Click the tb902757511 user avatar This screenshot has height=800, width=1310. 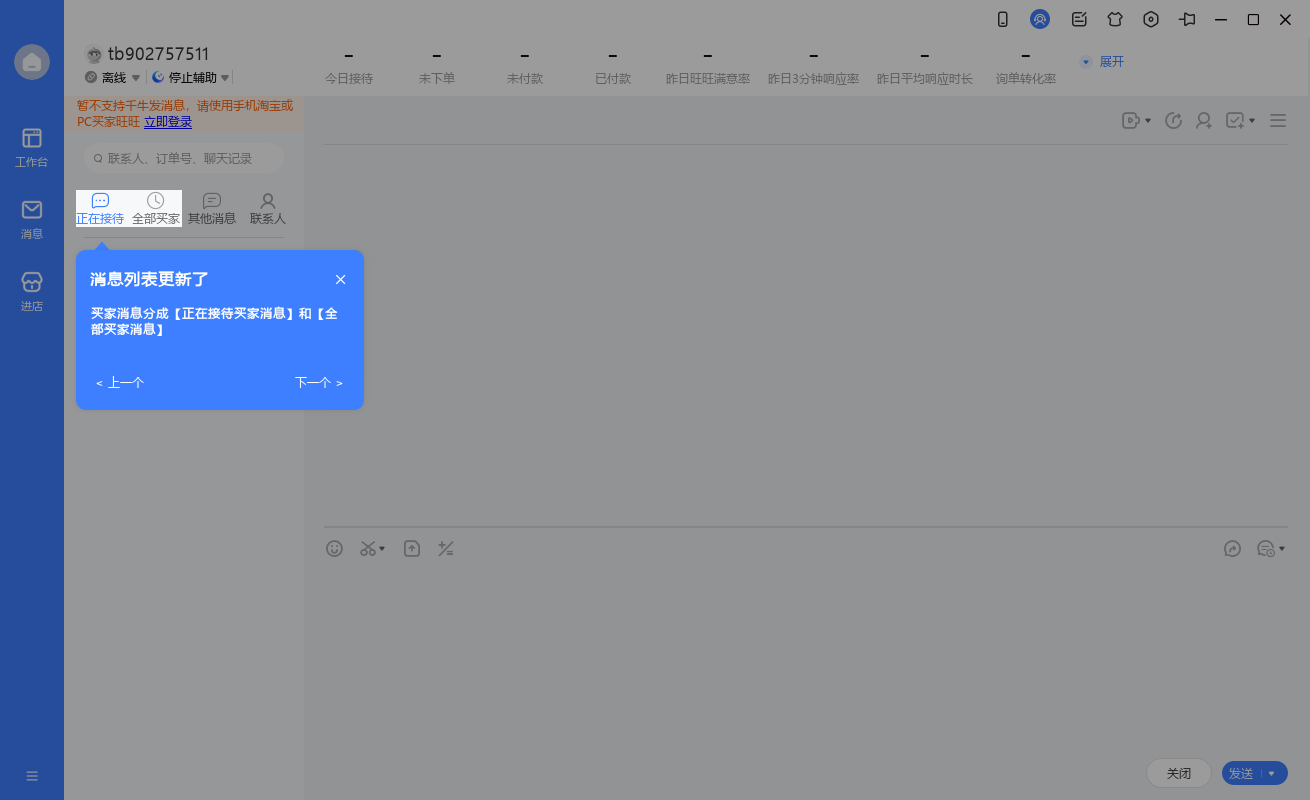(x=94, y=55)
